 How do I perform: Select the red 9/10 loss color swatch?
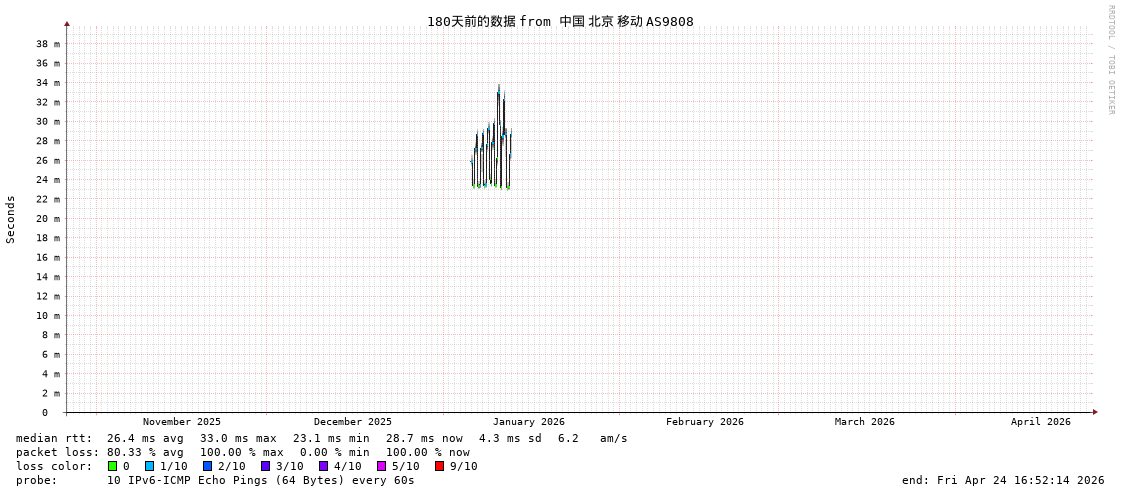tap(440, 466)
